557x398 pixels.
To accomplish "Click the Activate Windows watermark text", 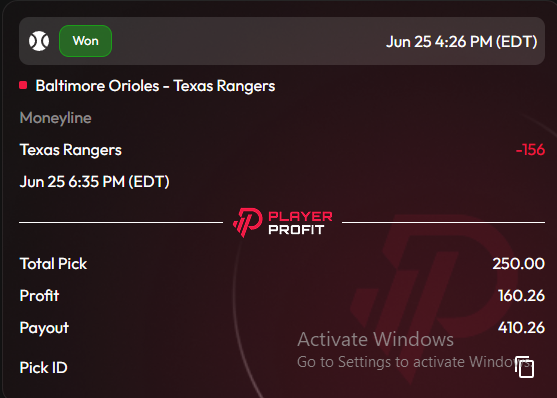I will click(375, 339).
